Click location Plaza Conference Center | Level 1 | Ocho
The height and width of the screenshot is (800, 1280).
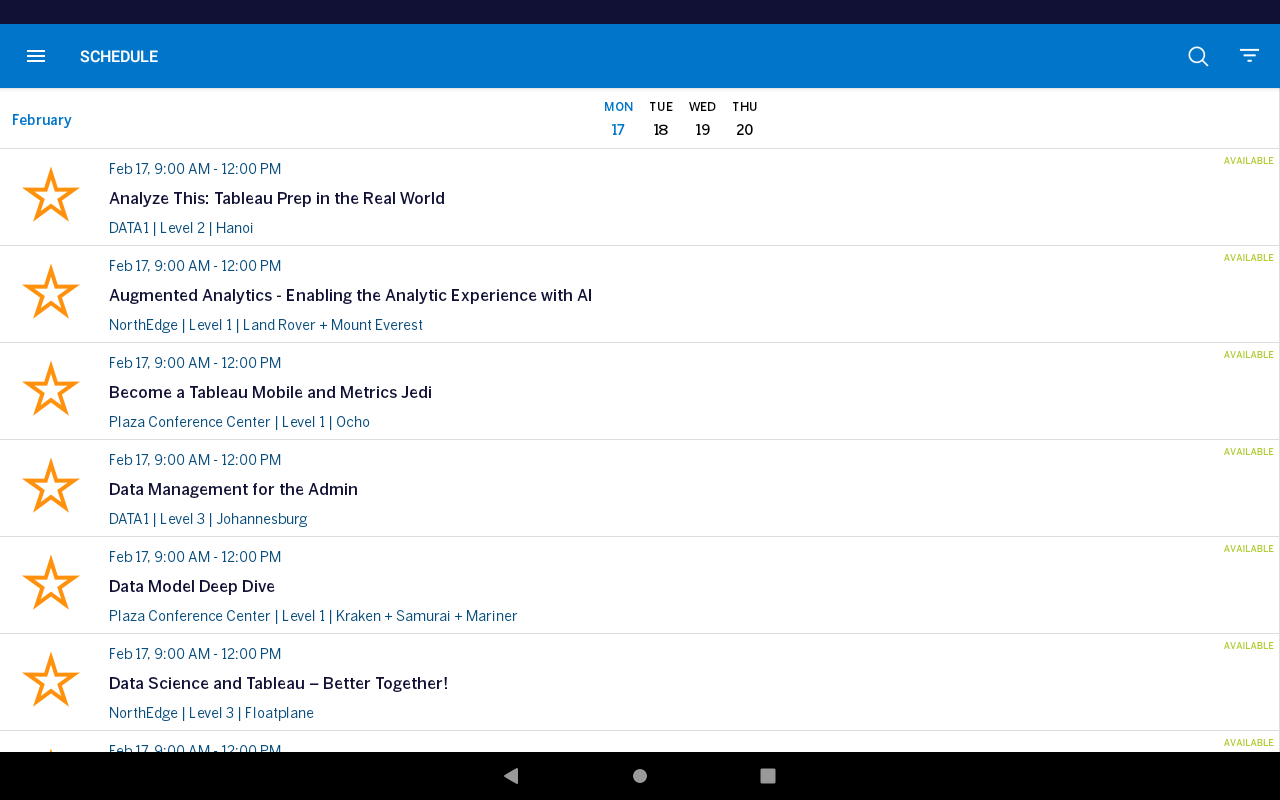[x=239, y=422]
